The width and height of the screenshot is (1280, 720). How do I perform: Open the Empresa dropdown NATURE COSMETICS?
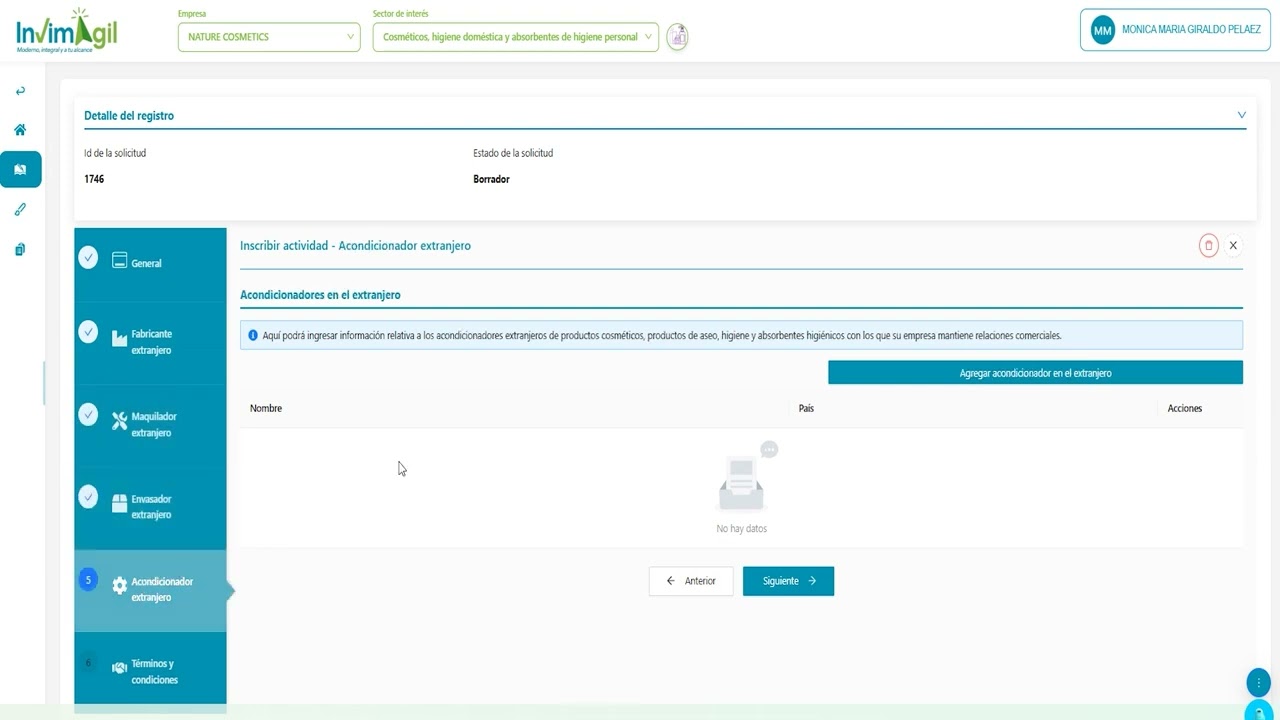[269, 37]
